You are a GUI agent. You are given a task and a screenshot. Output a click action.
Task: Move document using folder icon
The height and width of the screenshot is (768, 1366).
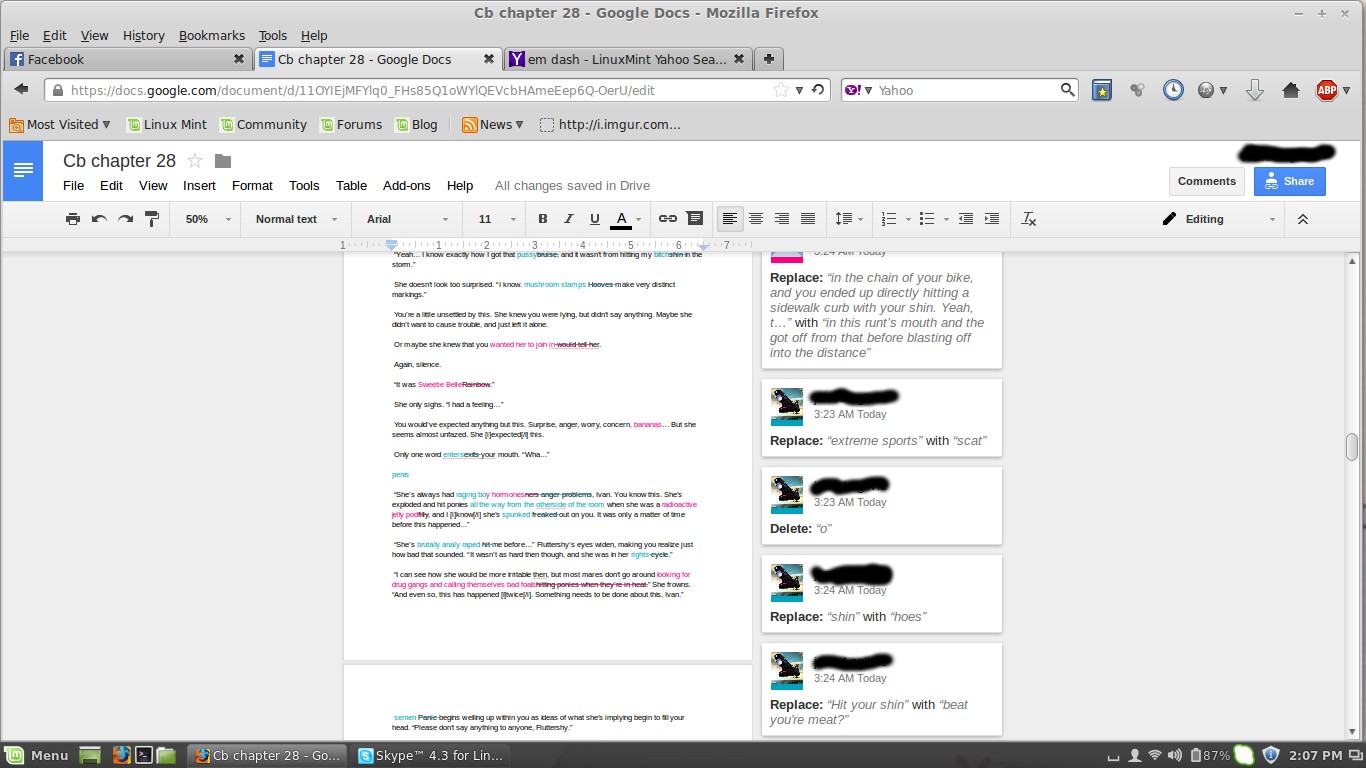click(x=223, y=161)
